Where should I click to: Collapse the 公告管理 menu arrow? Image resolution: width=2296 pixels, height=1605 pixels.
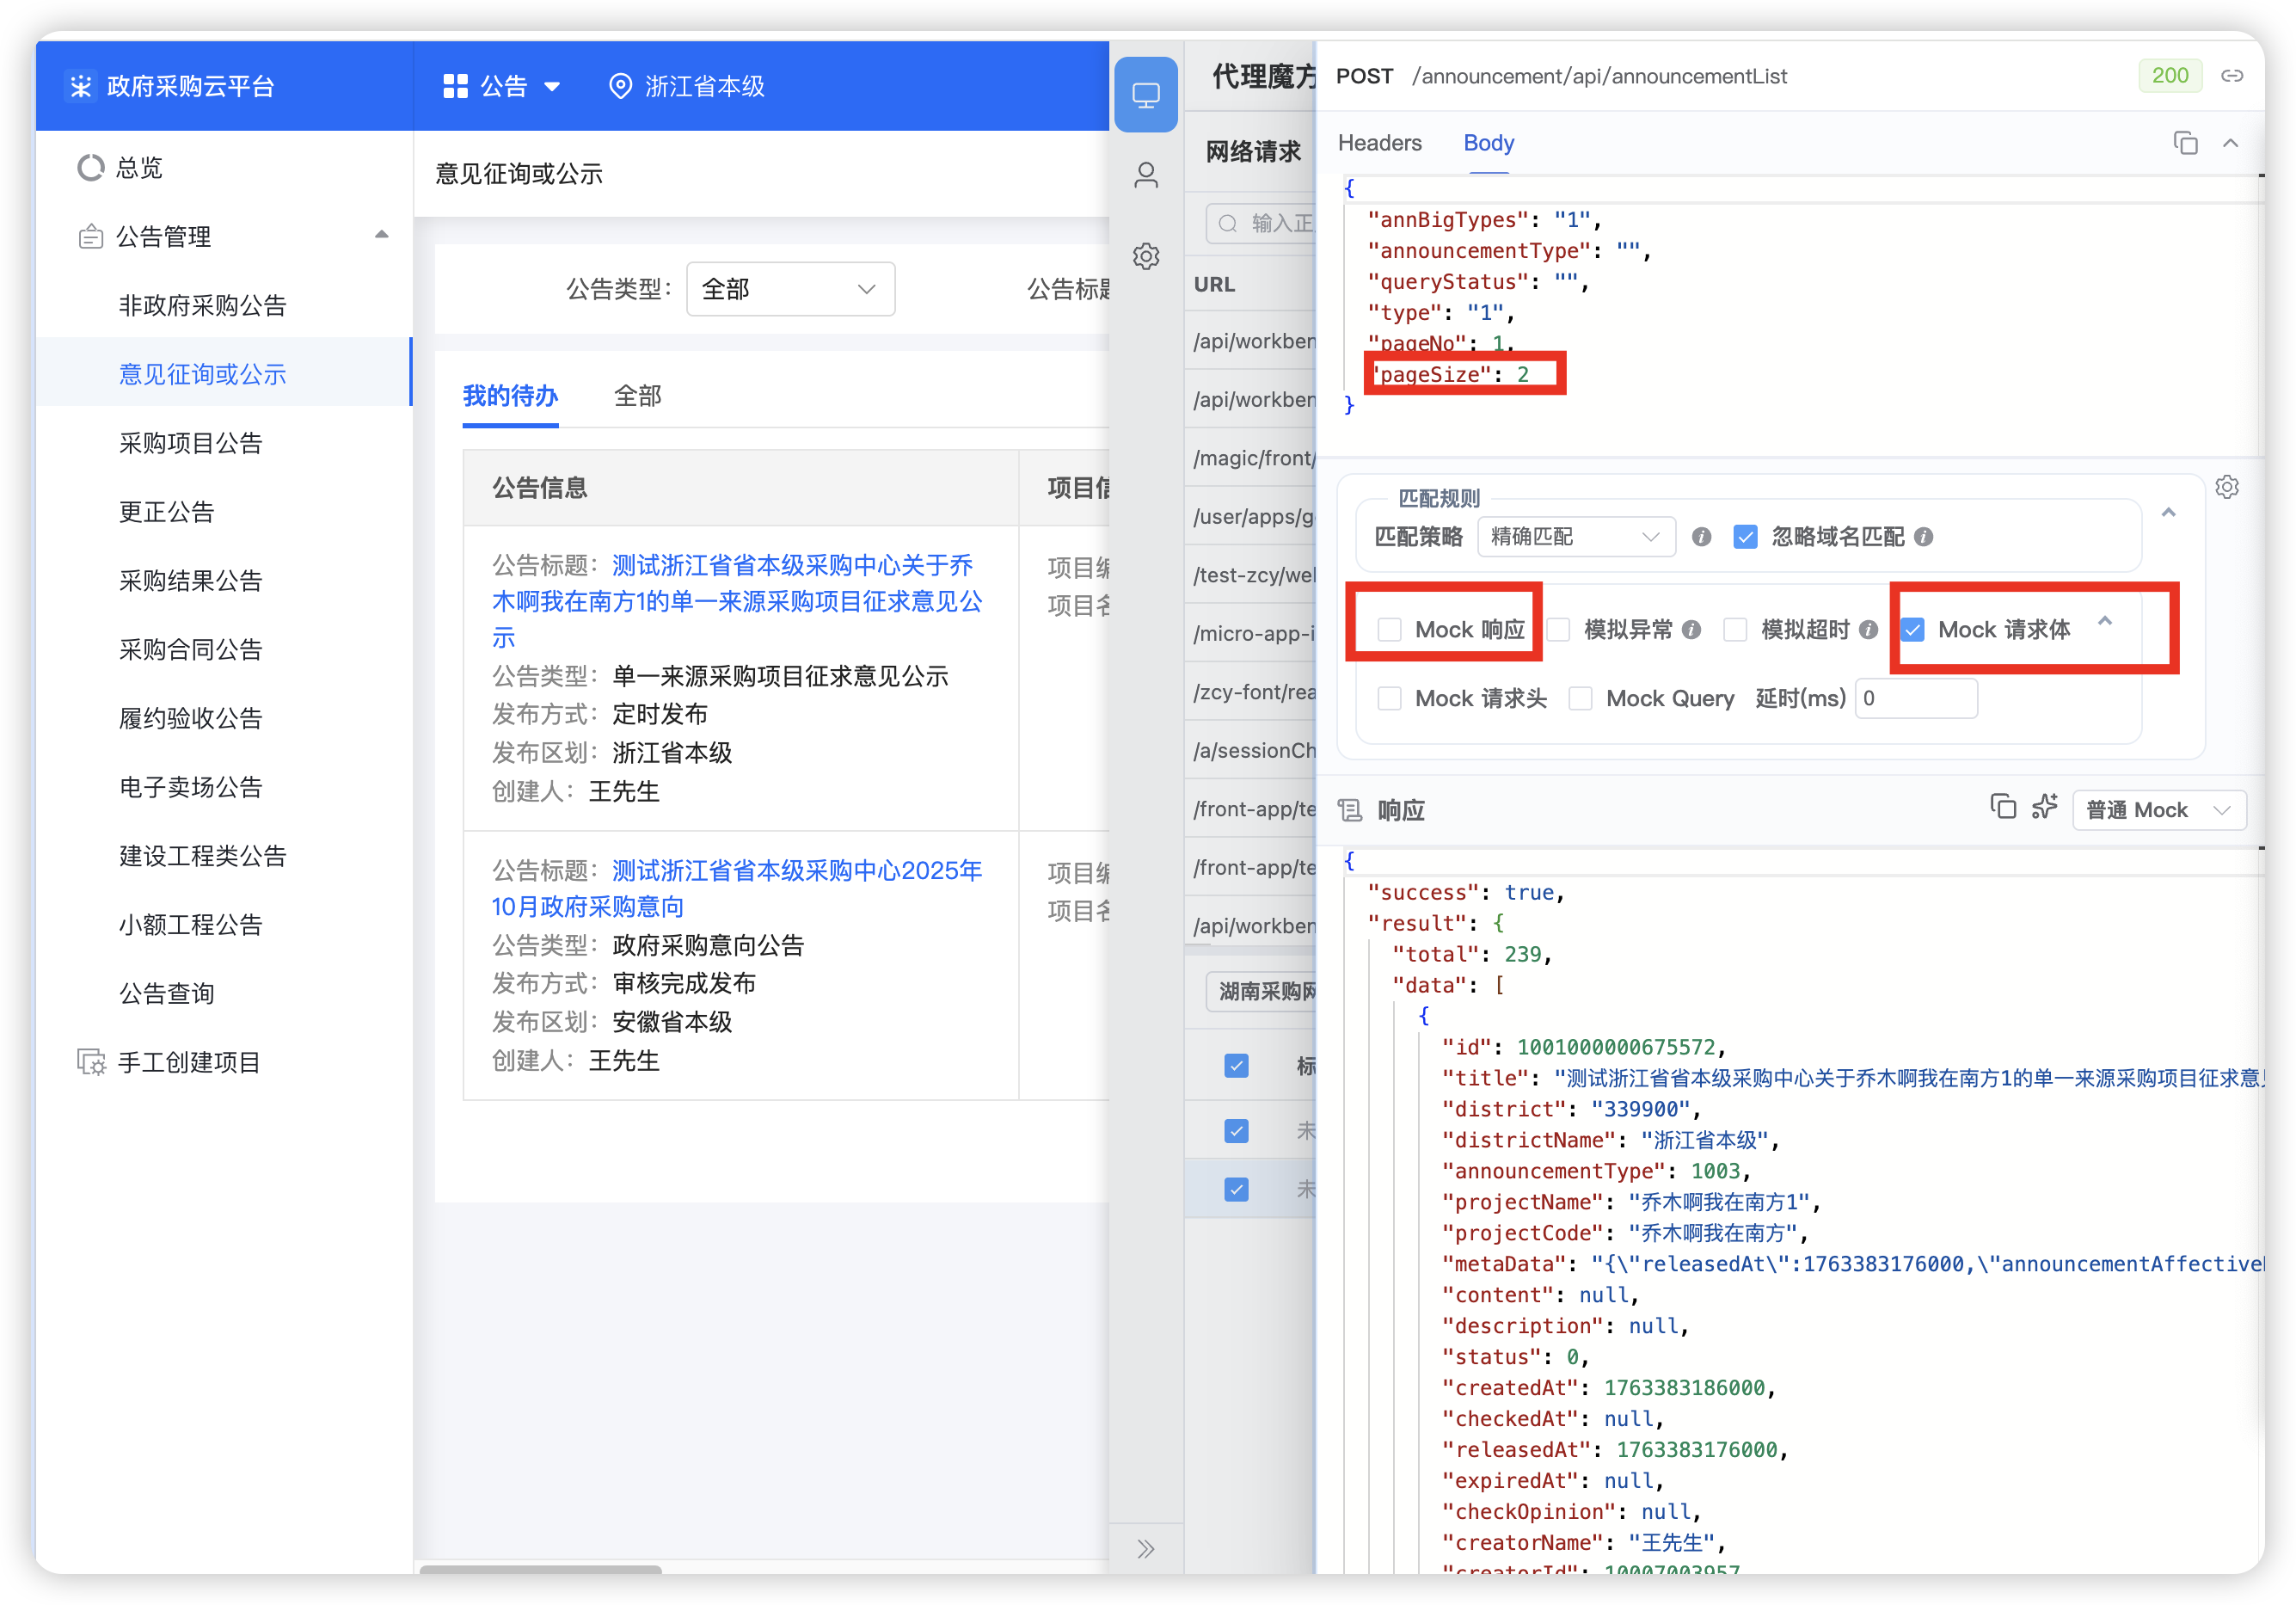pos(381,235)
